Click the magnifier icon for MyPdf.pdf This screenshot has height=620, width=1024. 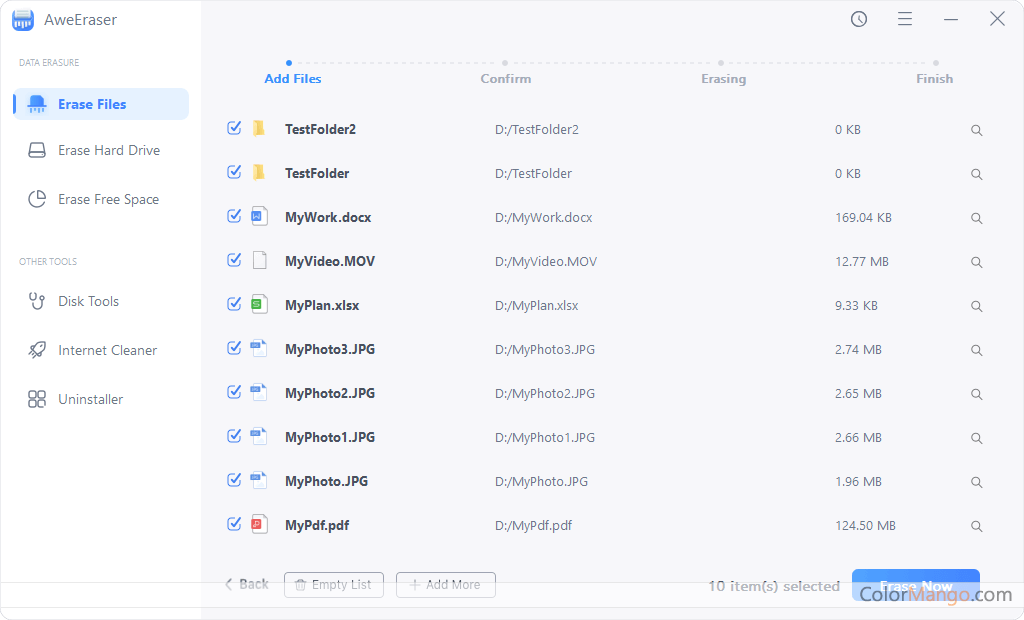(976, 526)
